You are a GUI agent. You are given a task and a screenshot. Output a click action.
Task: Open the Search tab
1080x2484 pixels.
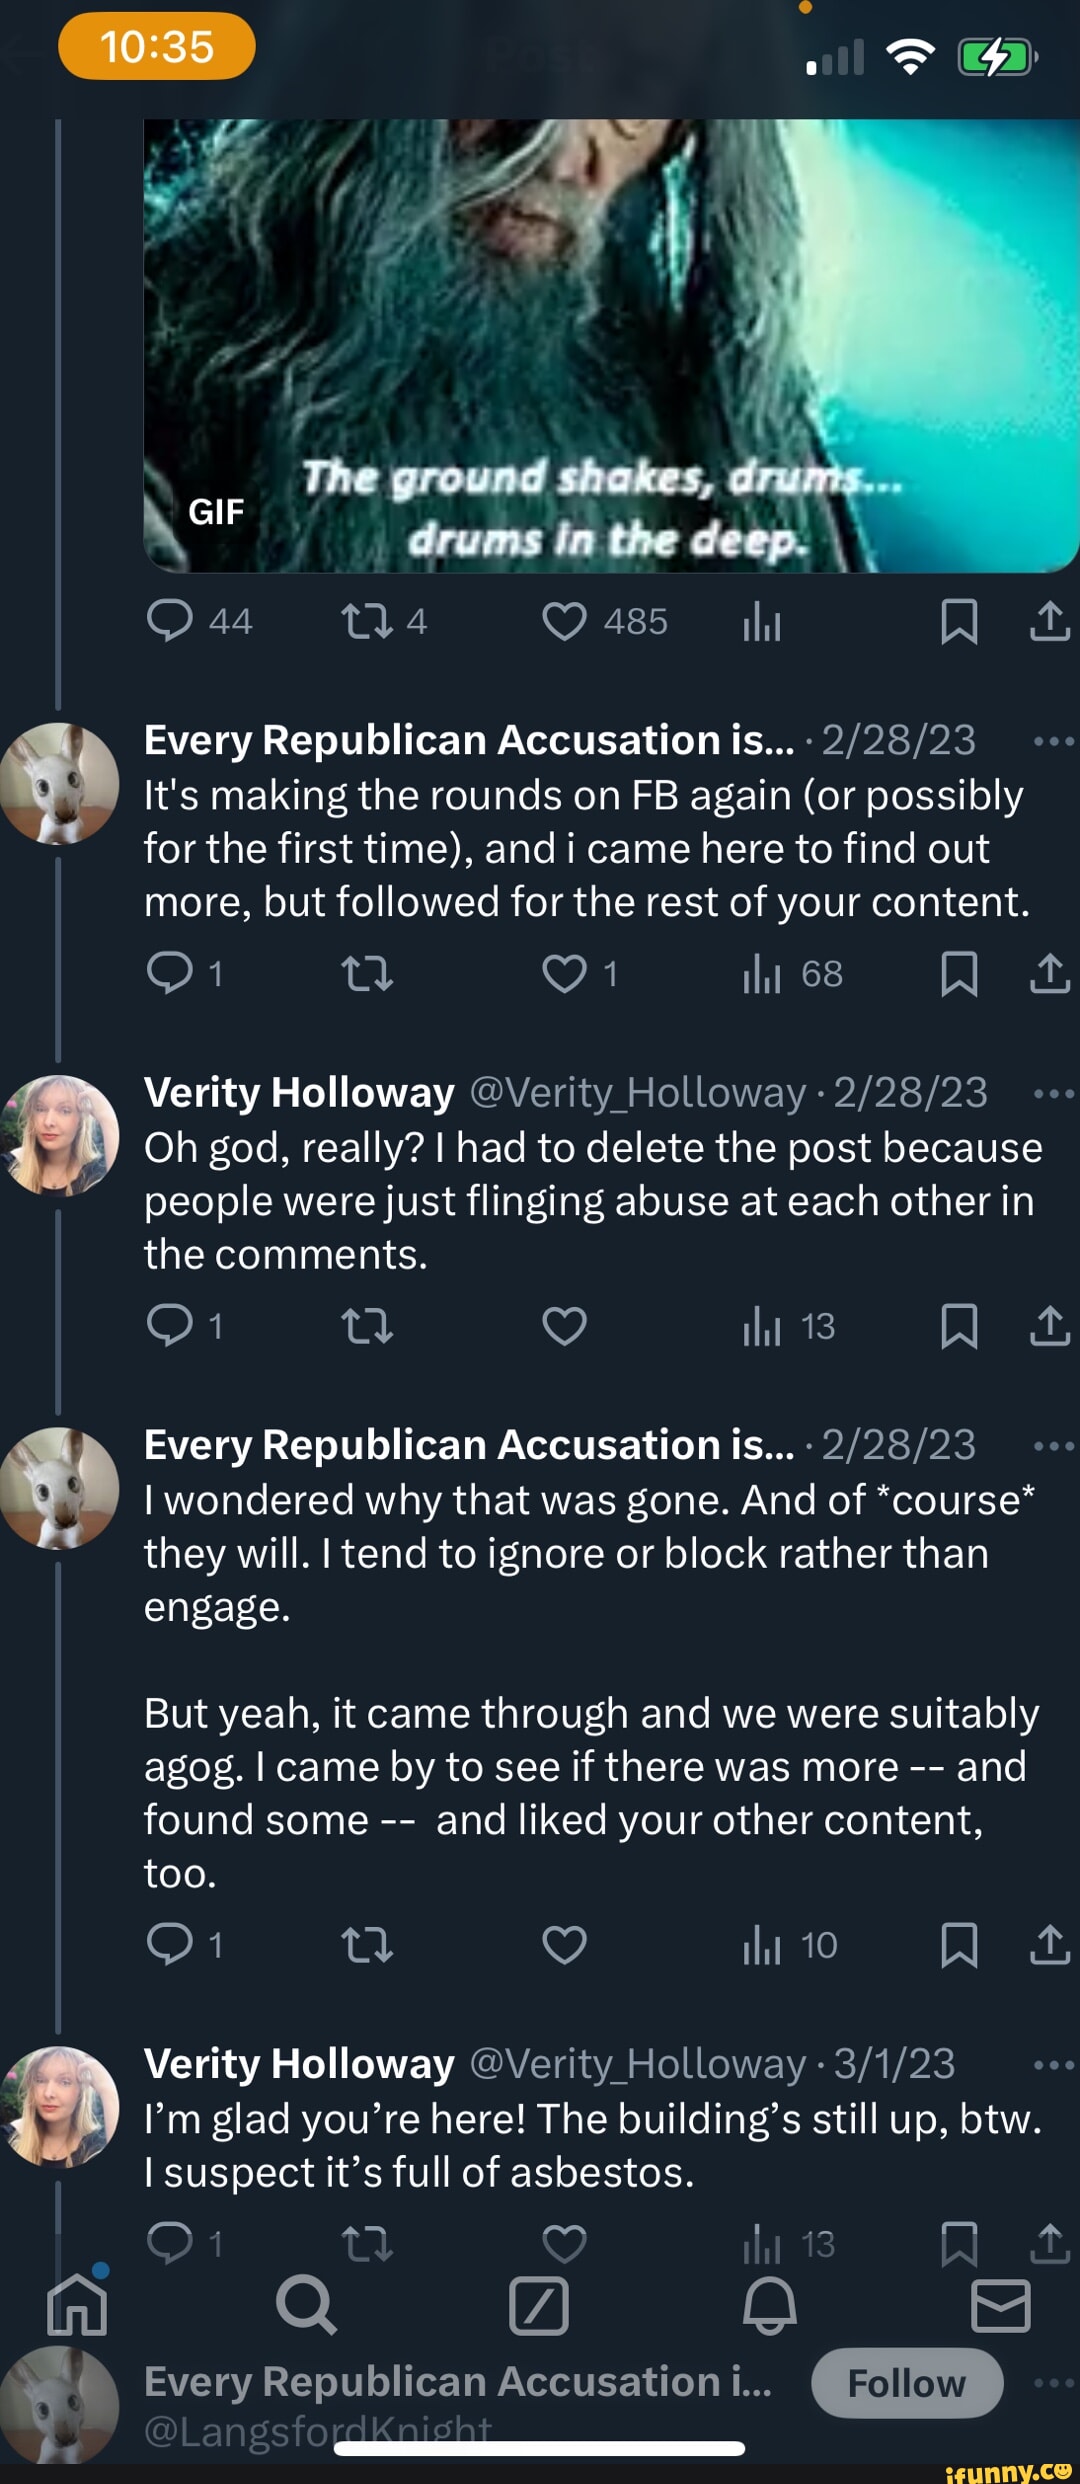coord(305,2306)
